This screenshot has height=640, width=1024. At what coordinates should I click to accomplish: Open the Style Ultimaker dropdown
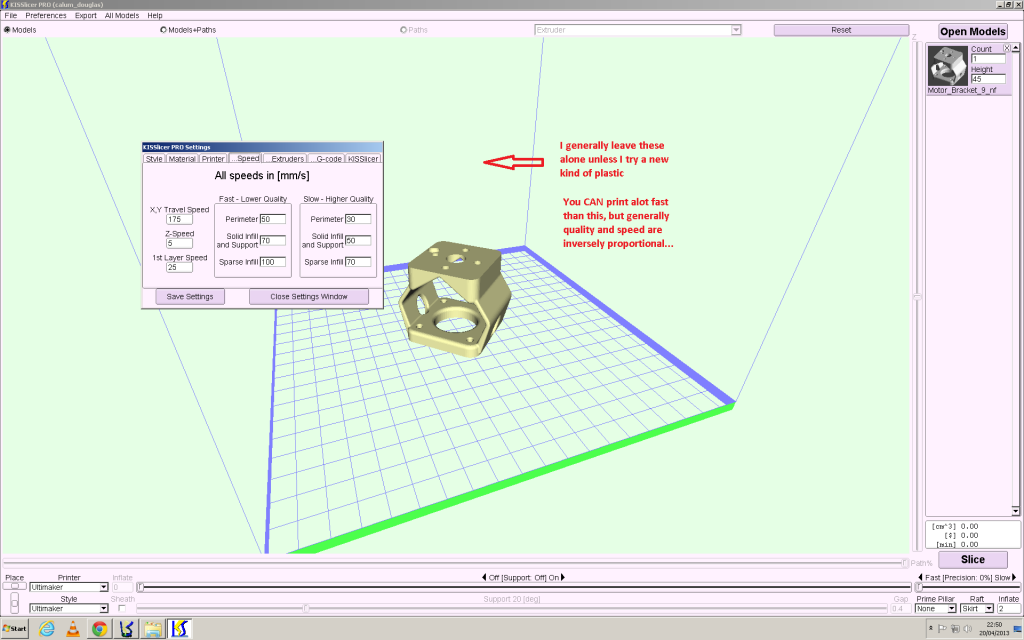coord(103,609)
